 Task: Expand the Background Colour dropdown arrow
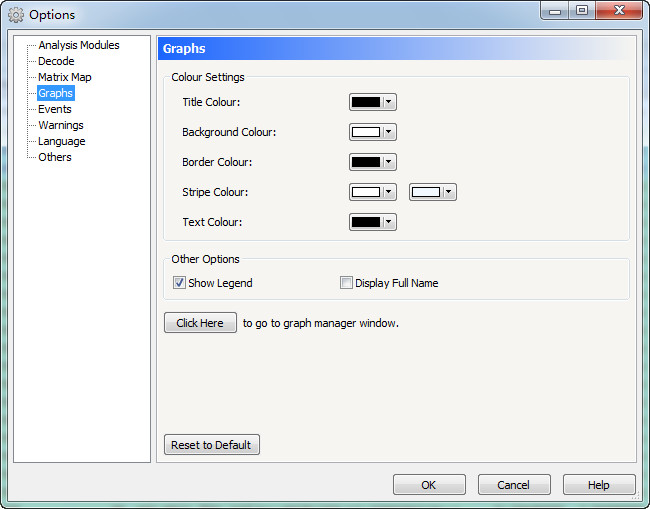(389, 132)
